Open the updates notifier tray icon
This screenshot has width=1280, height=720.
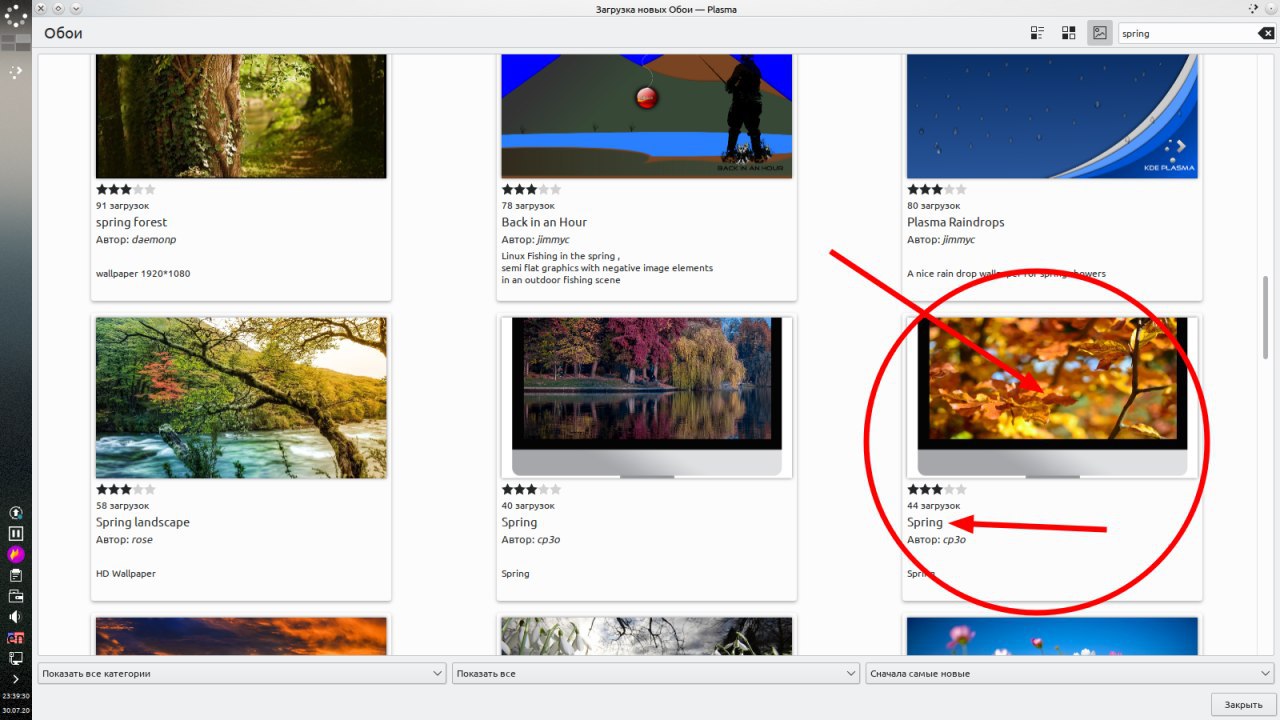(x=16, y=513)
